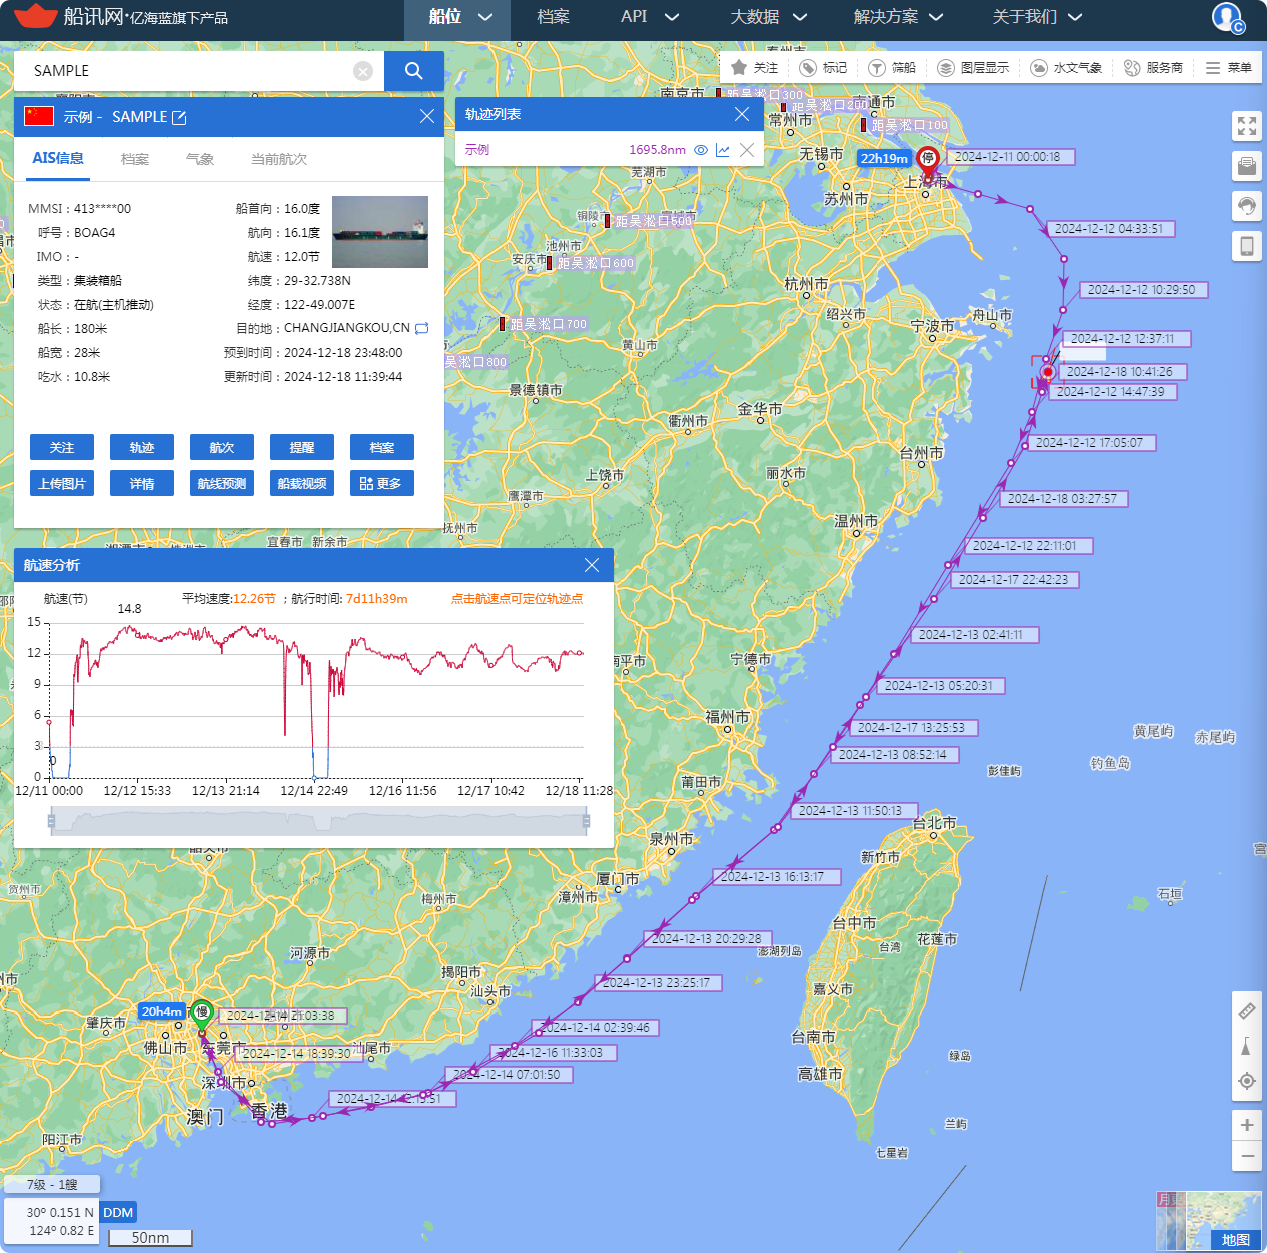Click the search magnifier button
This screenshot has width=1267, height=1253.
click(413, 71)
